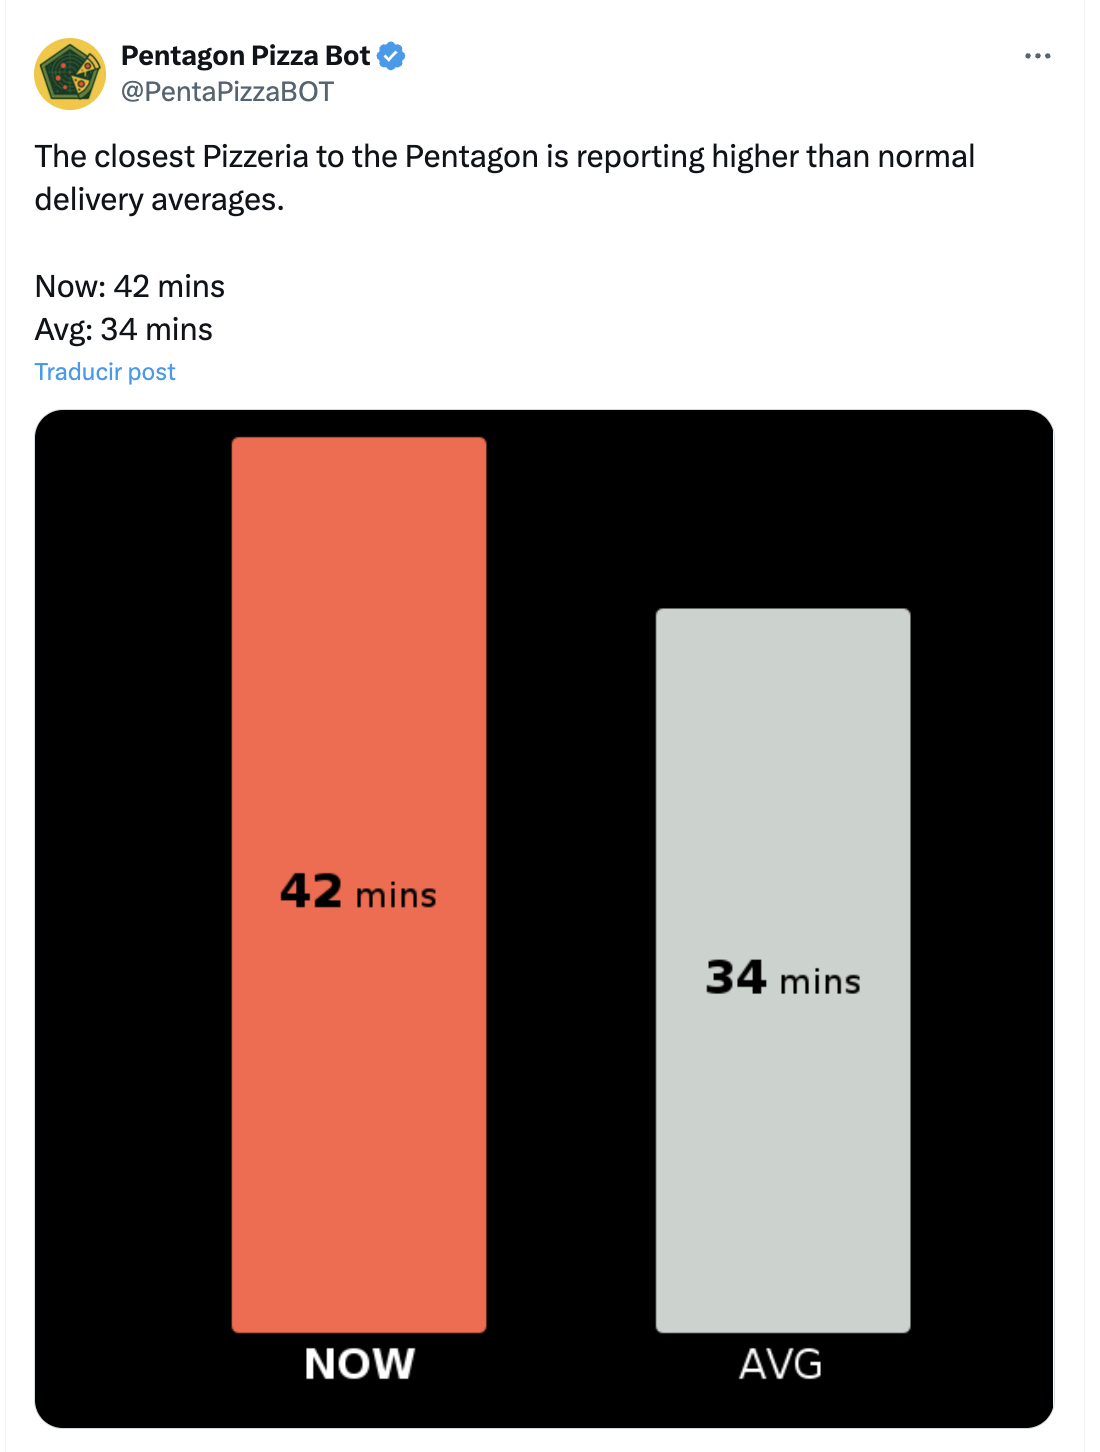Click the 'Avg: 34 mins' text line

[124, 330]
